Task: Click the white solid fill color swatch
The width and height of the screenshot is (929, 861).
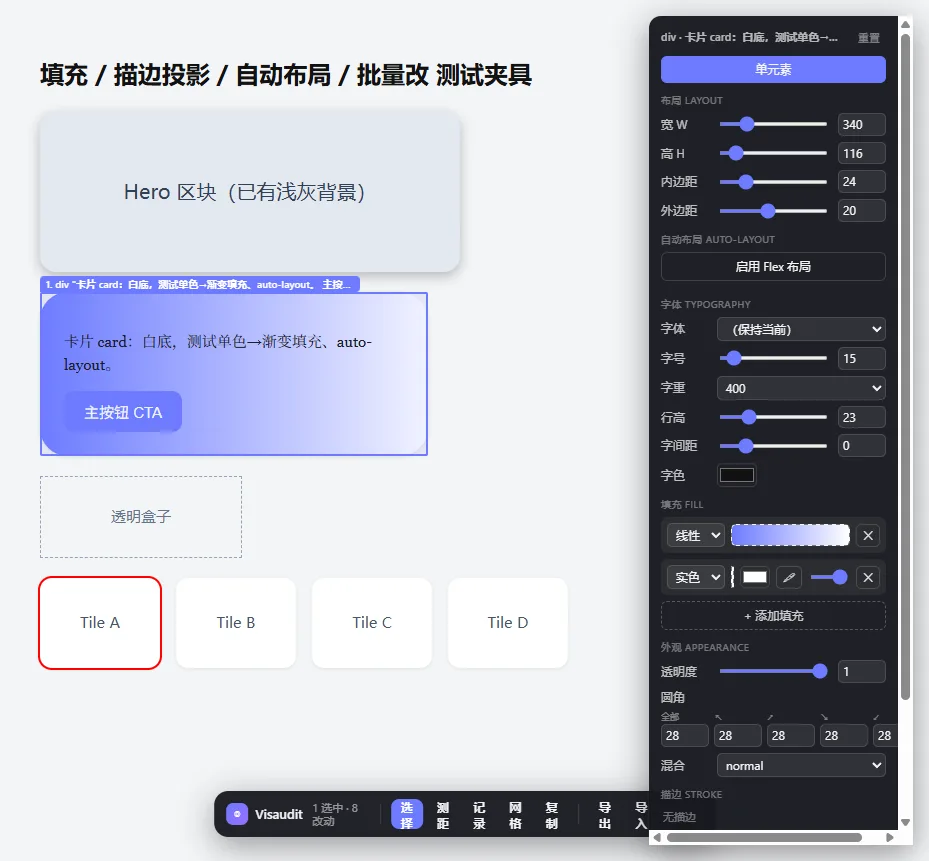Action: click(x=754, y=577)
